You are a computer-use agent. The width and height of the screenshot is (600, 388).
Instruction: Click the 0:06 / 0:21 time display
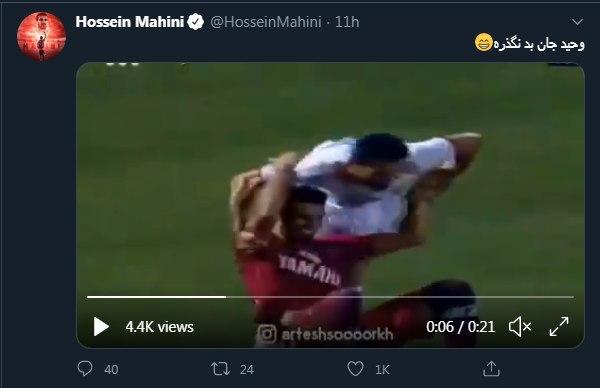pyautogui.click(x=460, y=327)
